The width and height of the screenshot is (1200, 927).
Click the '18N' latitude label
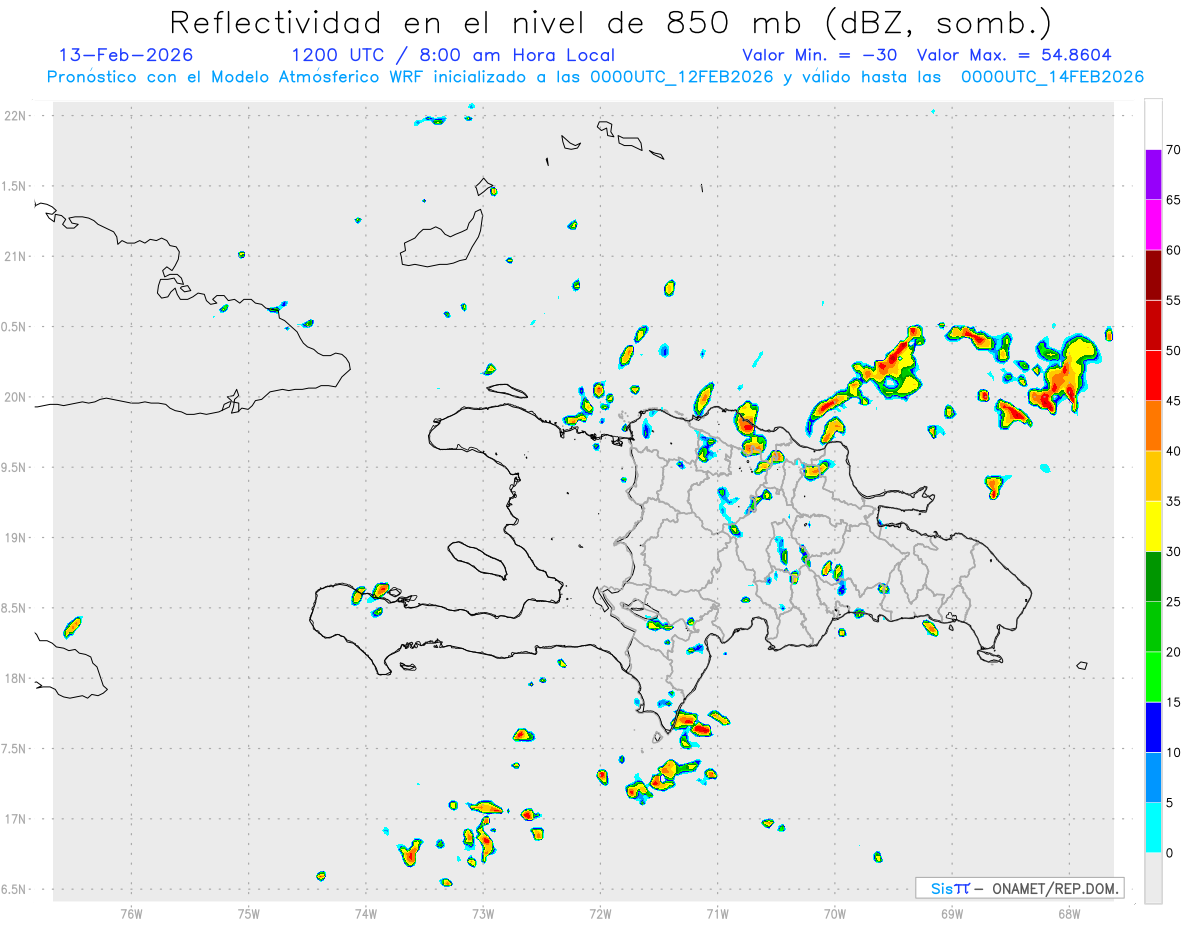tap(16, 679)
